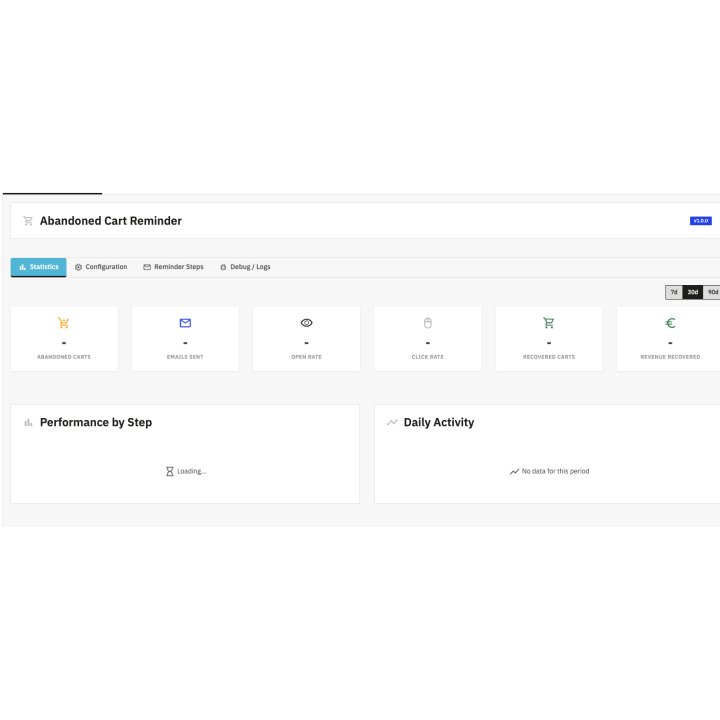Click the v1.0.0 version badge
720x720 pixels.
tap(700, 221)
